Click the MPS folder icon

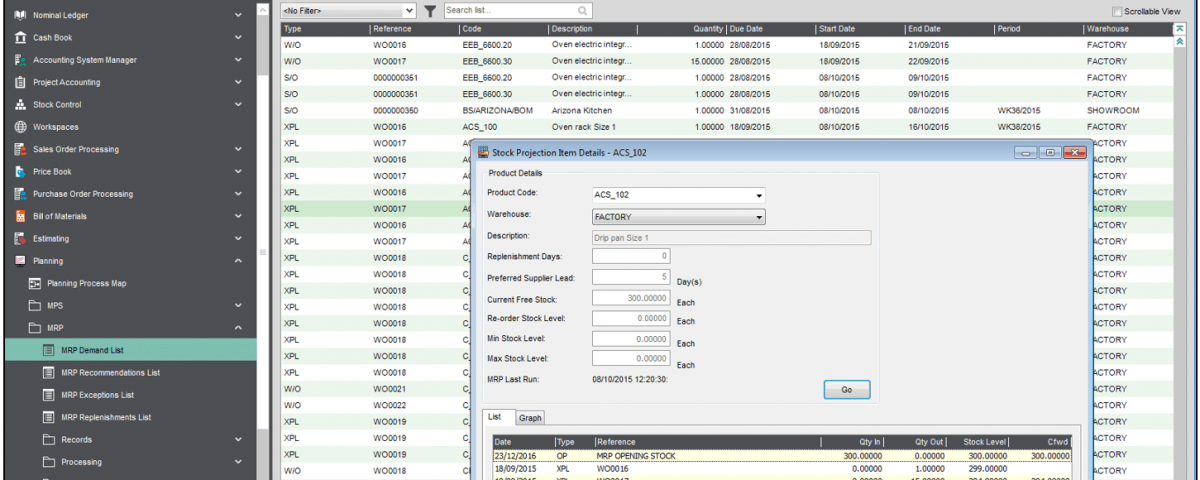35,305
